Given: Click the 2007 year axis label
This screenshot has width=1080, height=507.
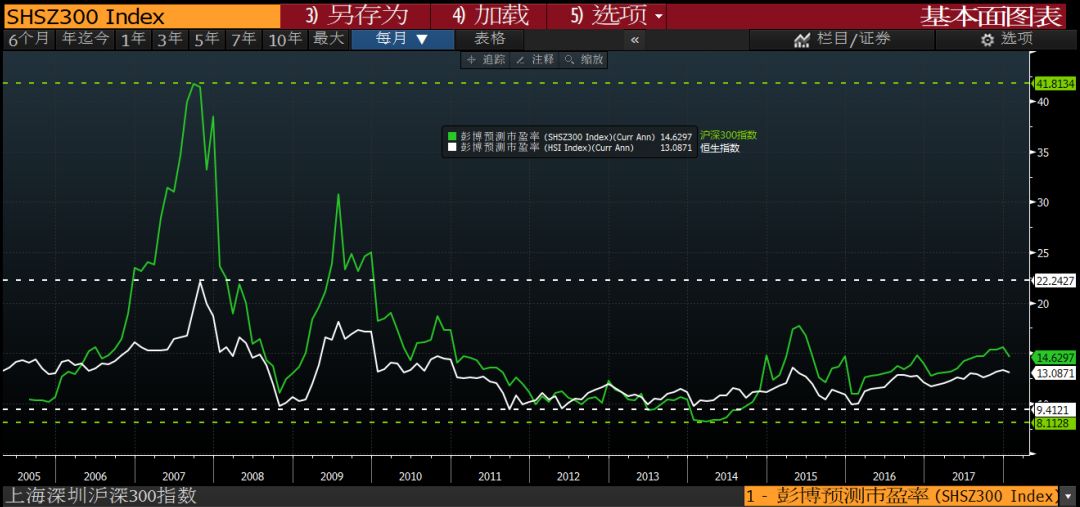Looking at the screenshot, I should [x=174, y=476].
